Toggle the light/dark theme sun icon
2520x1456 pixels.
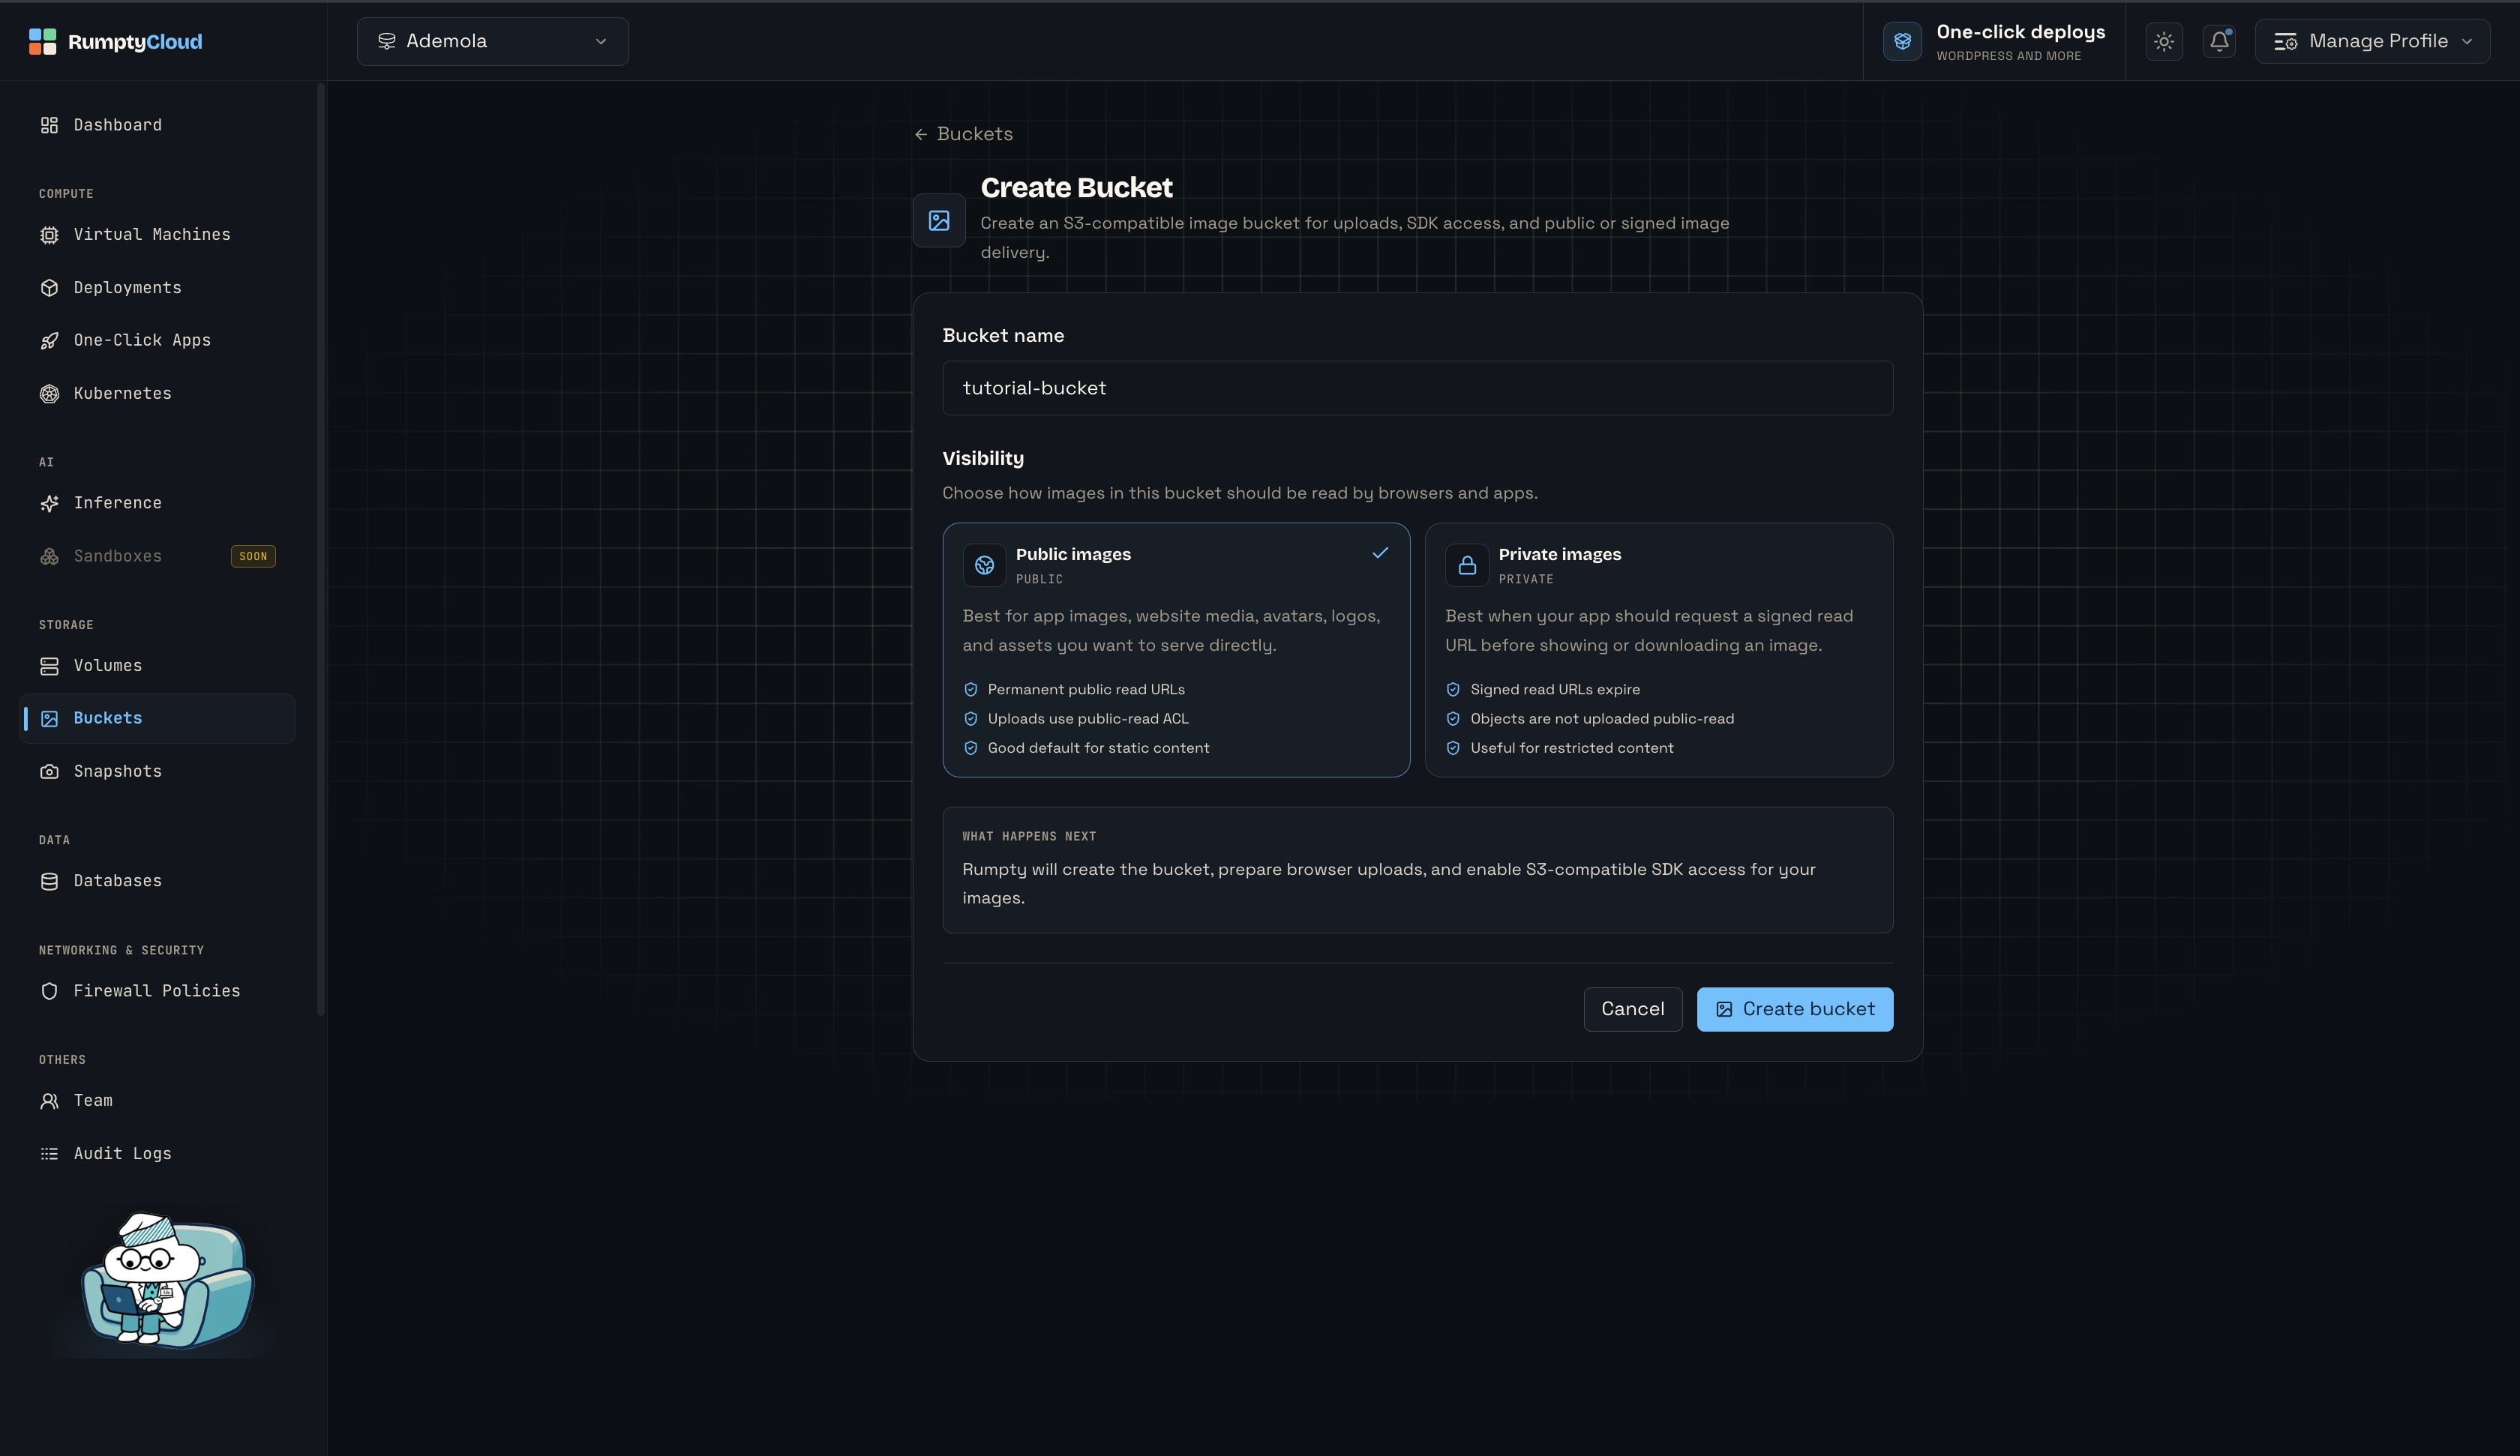[x=2164, y=41]
